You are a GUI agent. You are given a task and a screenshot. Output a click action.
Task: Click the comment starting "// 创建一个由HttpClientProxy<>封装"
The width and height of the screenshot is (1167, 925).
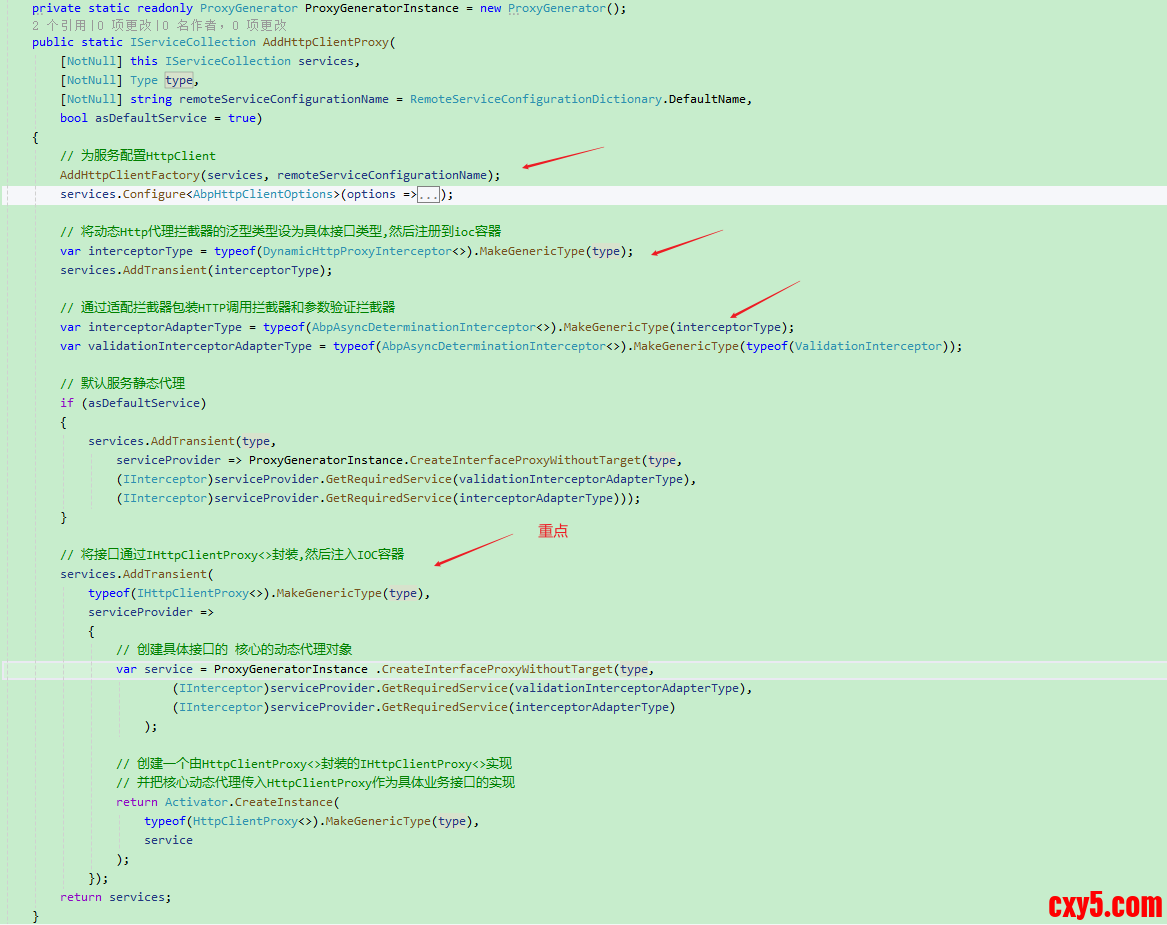(x=314, y=764)
